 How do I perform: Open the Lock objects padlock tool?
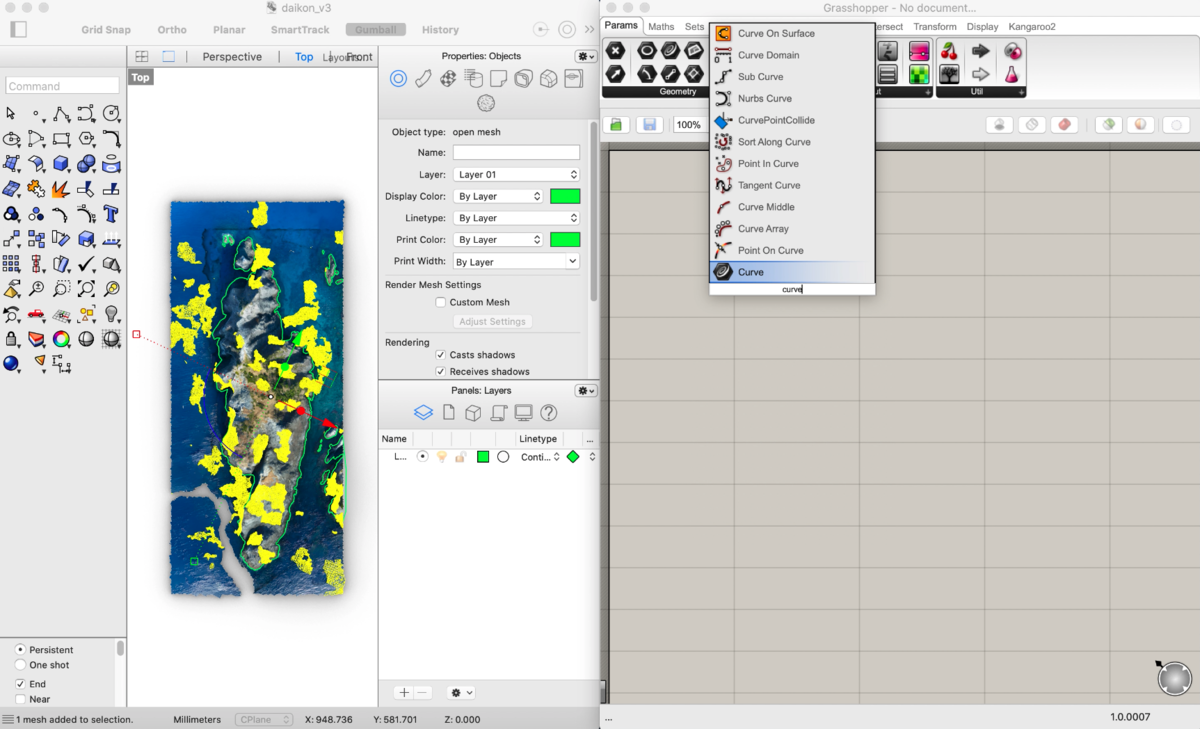click(11, 339)
